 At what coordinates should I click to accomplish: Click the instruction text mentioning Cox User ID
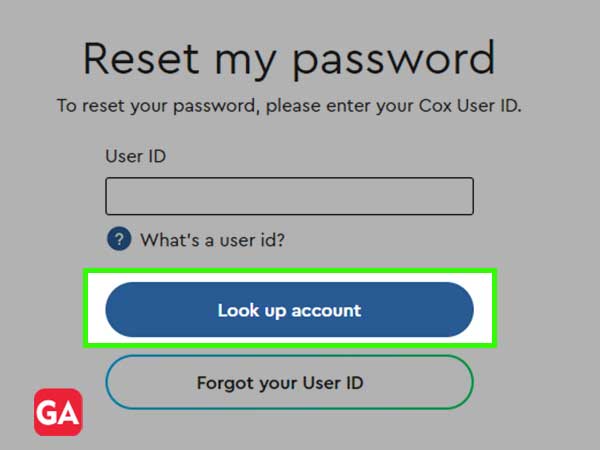[289, 106]
